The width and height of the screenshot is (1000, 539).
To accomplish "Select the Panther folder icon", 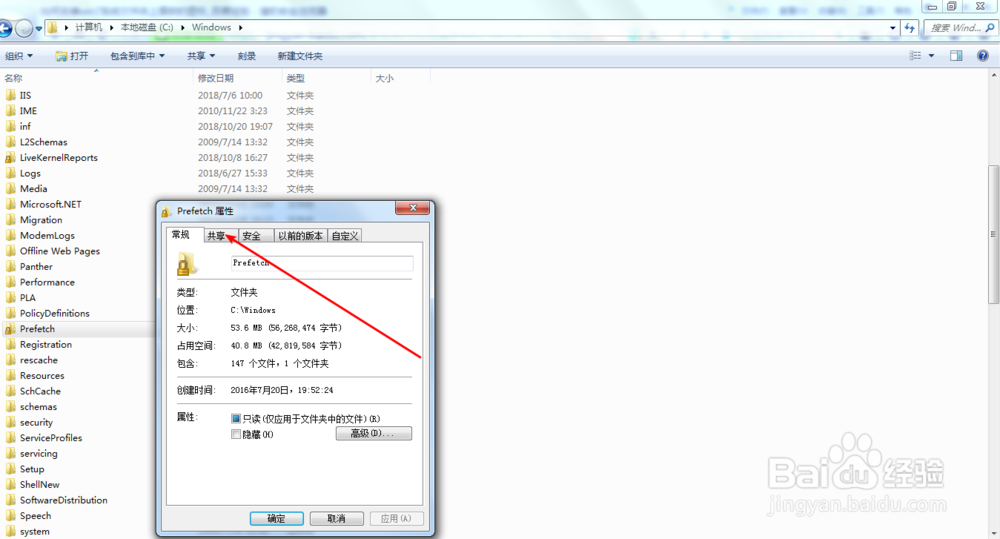I will [x=10, y=267].
